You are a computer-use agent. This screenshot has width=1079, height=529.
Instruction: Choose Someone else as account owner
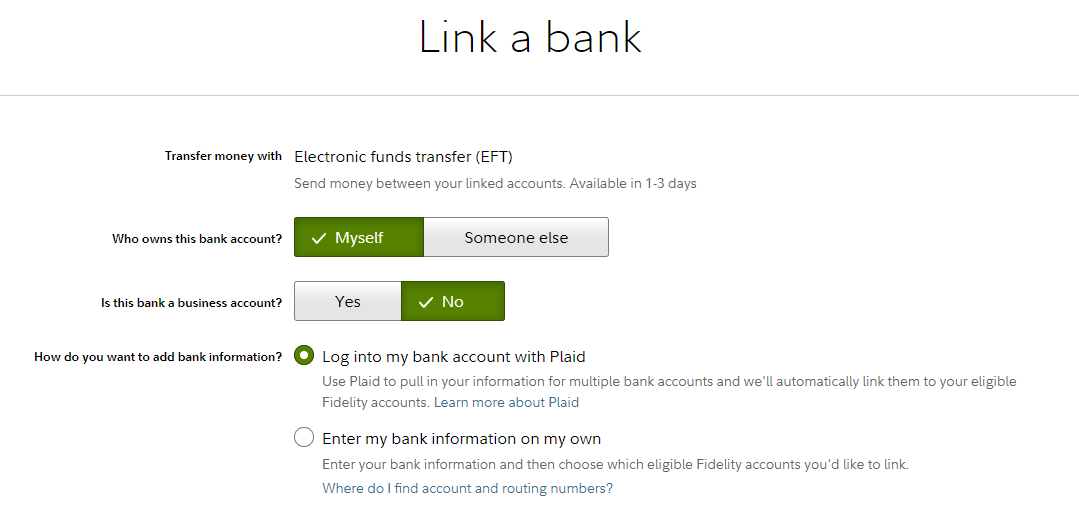click(516, 238)
